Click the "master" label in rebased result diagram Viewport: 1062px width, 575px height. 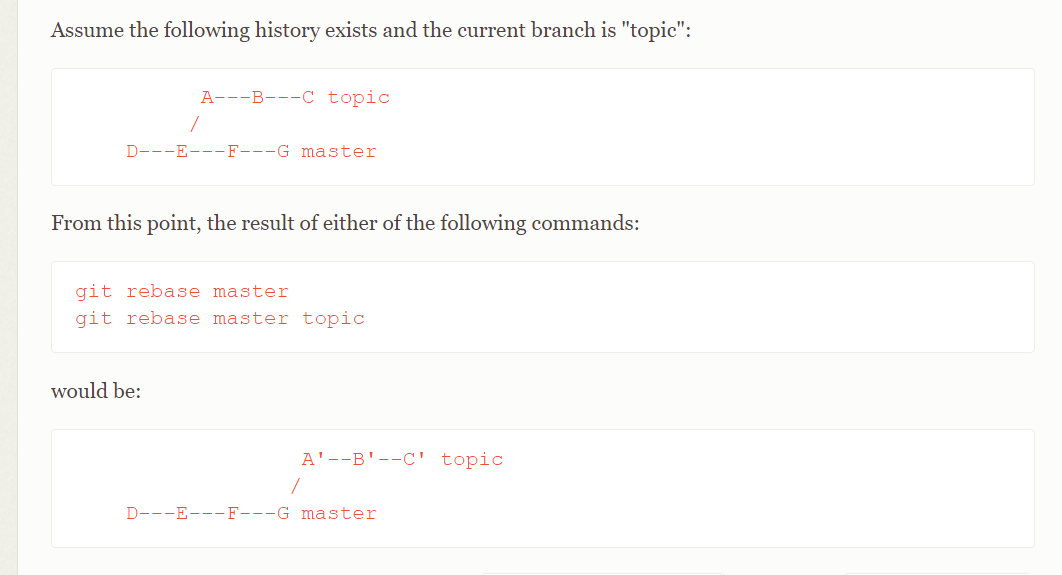pyautogui.click(x=339, y=514)
